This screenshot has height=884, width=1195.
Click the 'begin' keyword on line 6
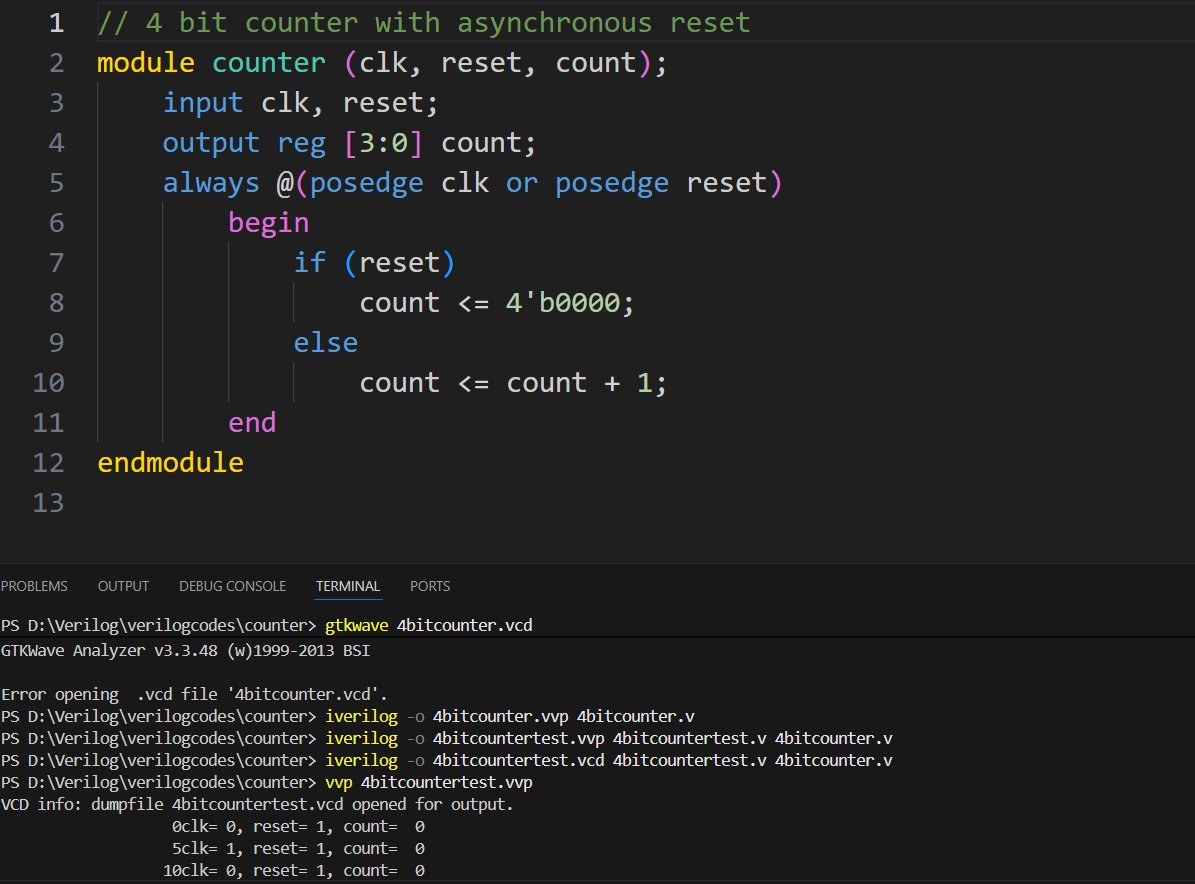click(268, 223)
